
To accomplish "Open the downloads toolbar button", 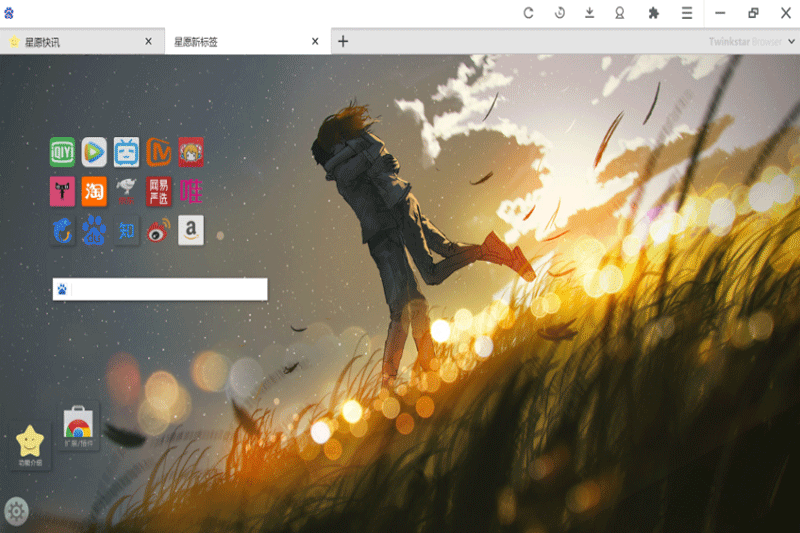I will pyautogui.click(x=590, y=13).
